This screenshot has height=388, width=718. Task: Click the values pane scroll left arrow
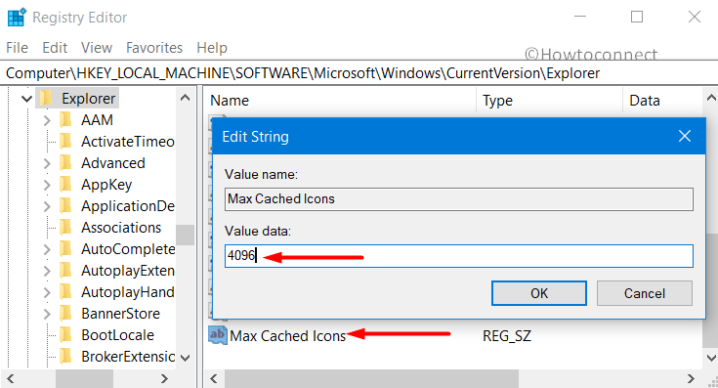point(213,379)
